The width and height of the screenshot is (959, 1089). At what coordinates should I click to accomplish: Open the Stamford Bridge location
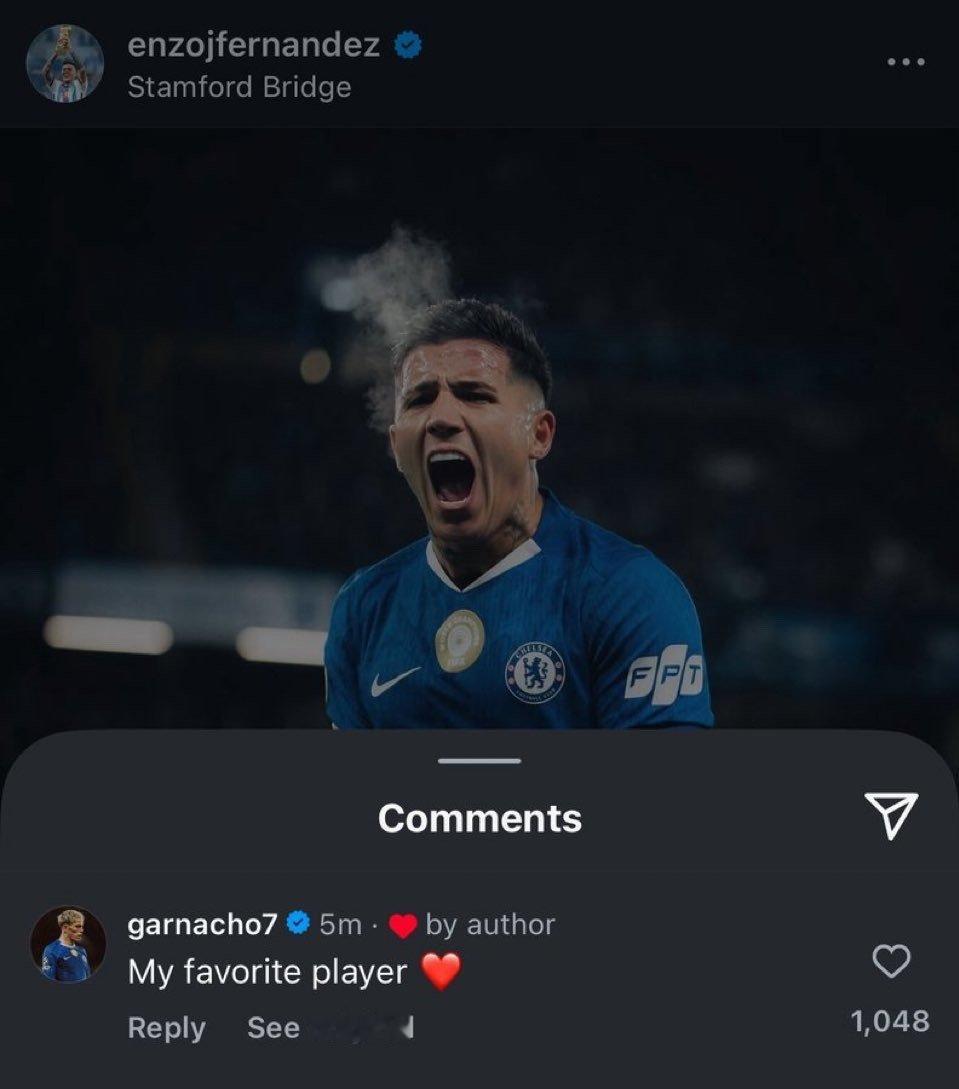tap(239, 87)
